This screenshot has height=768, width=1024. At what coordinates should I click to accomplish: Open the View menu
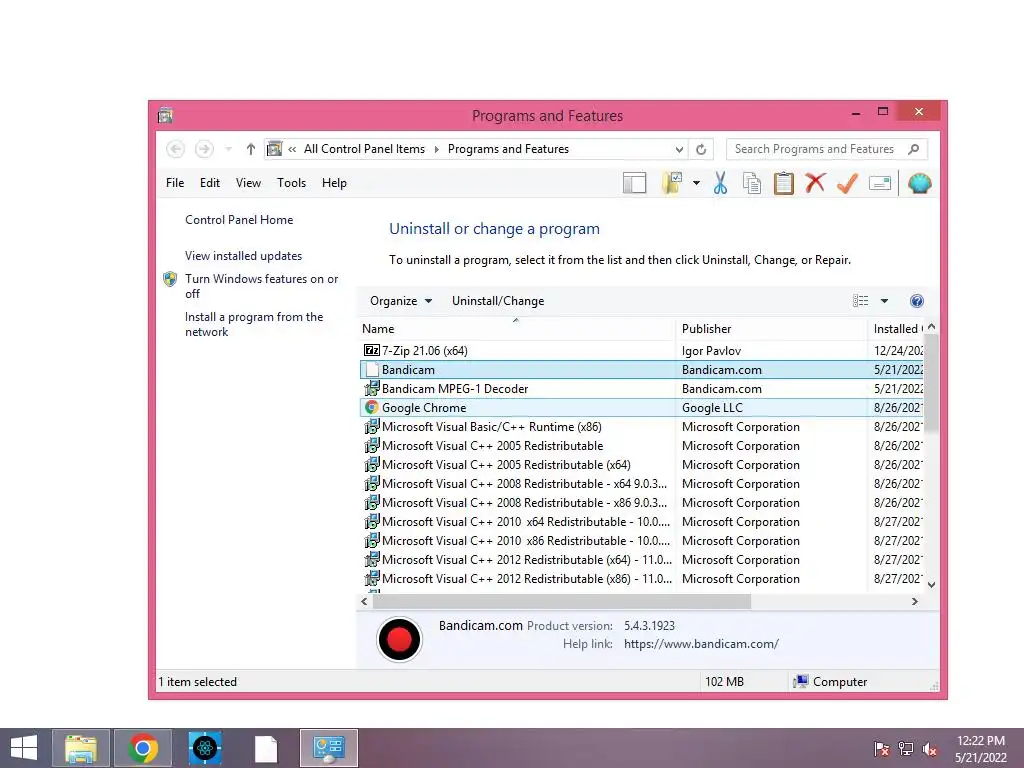248,183
